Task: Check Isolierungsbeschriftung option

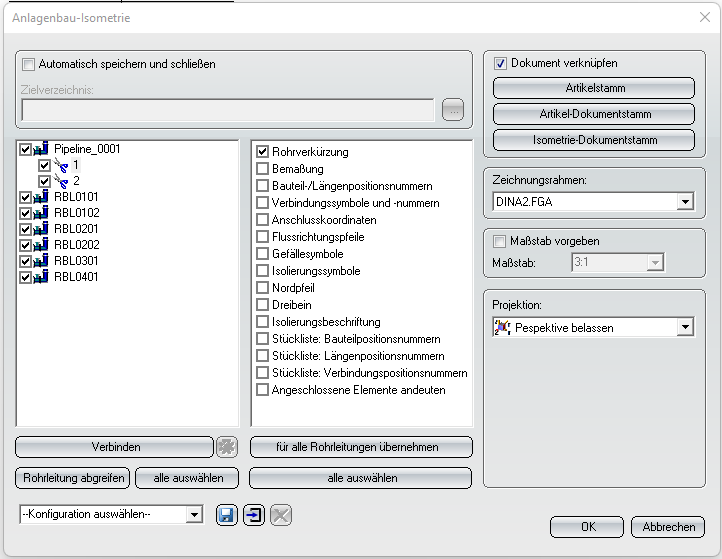Action: click(262, 321)
